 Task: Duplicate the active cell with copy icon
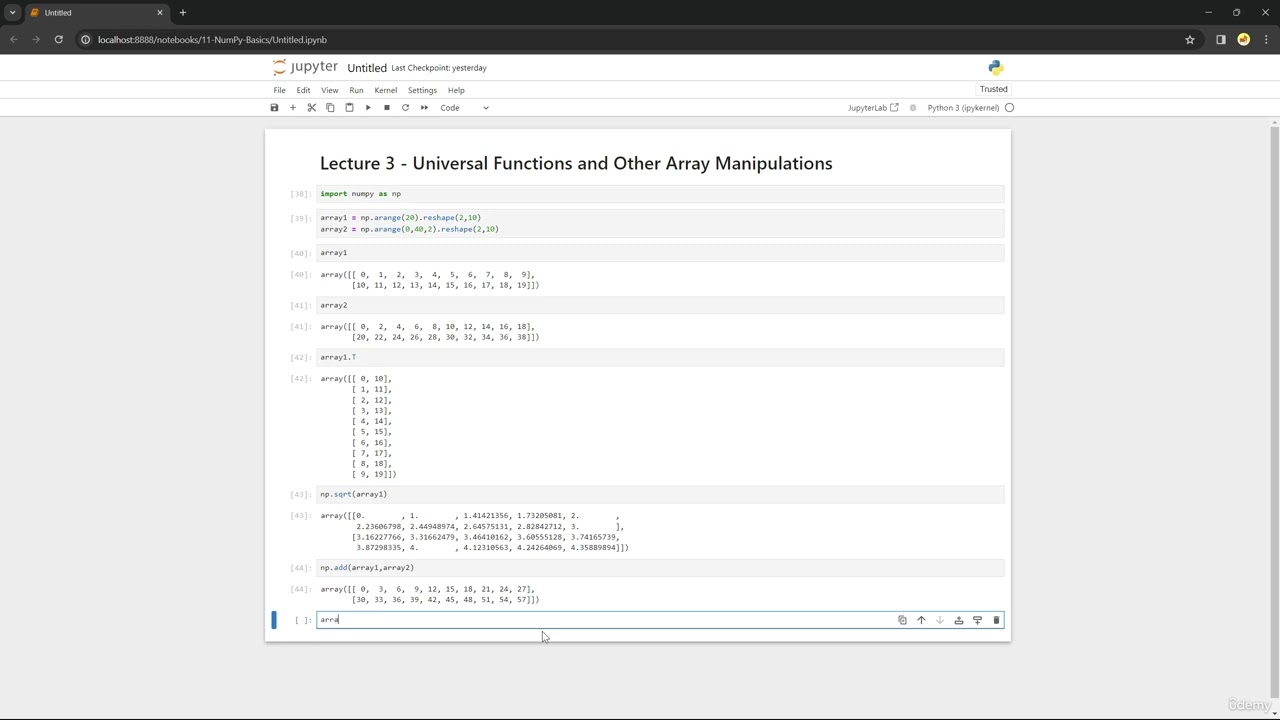[902, 620]
